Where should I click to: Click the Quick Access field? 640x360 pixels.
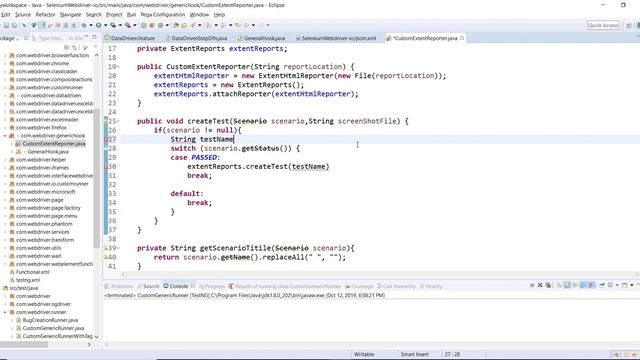(x=603, y=25)
